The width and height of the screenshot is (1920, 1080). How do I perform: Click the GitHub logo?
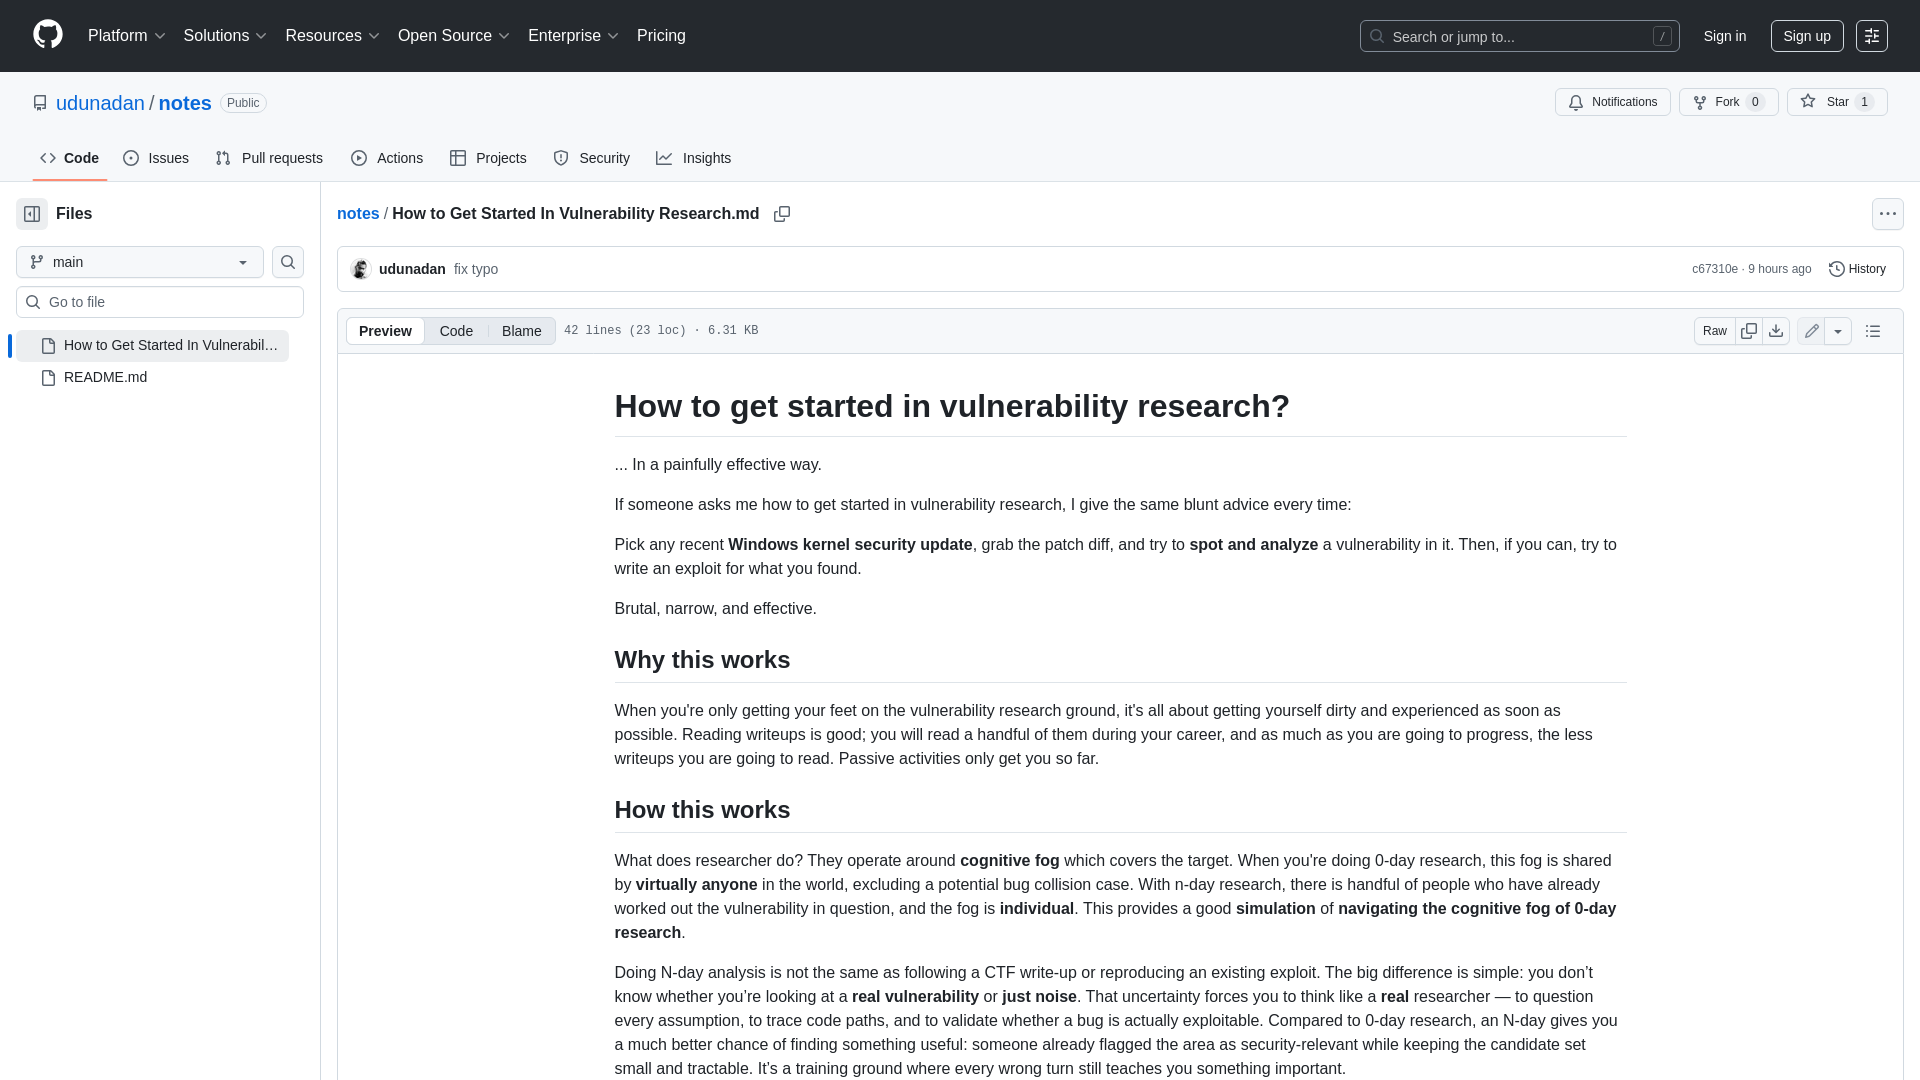[x=46, y=35]
